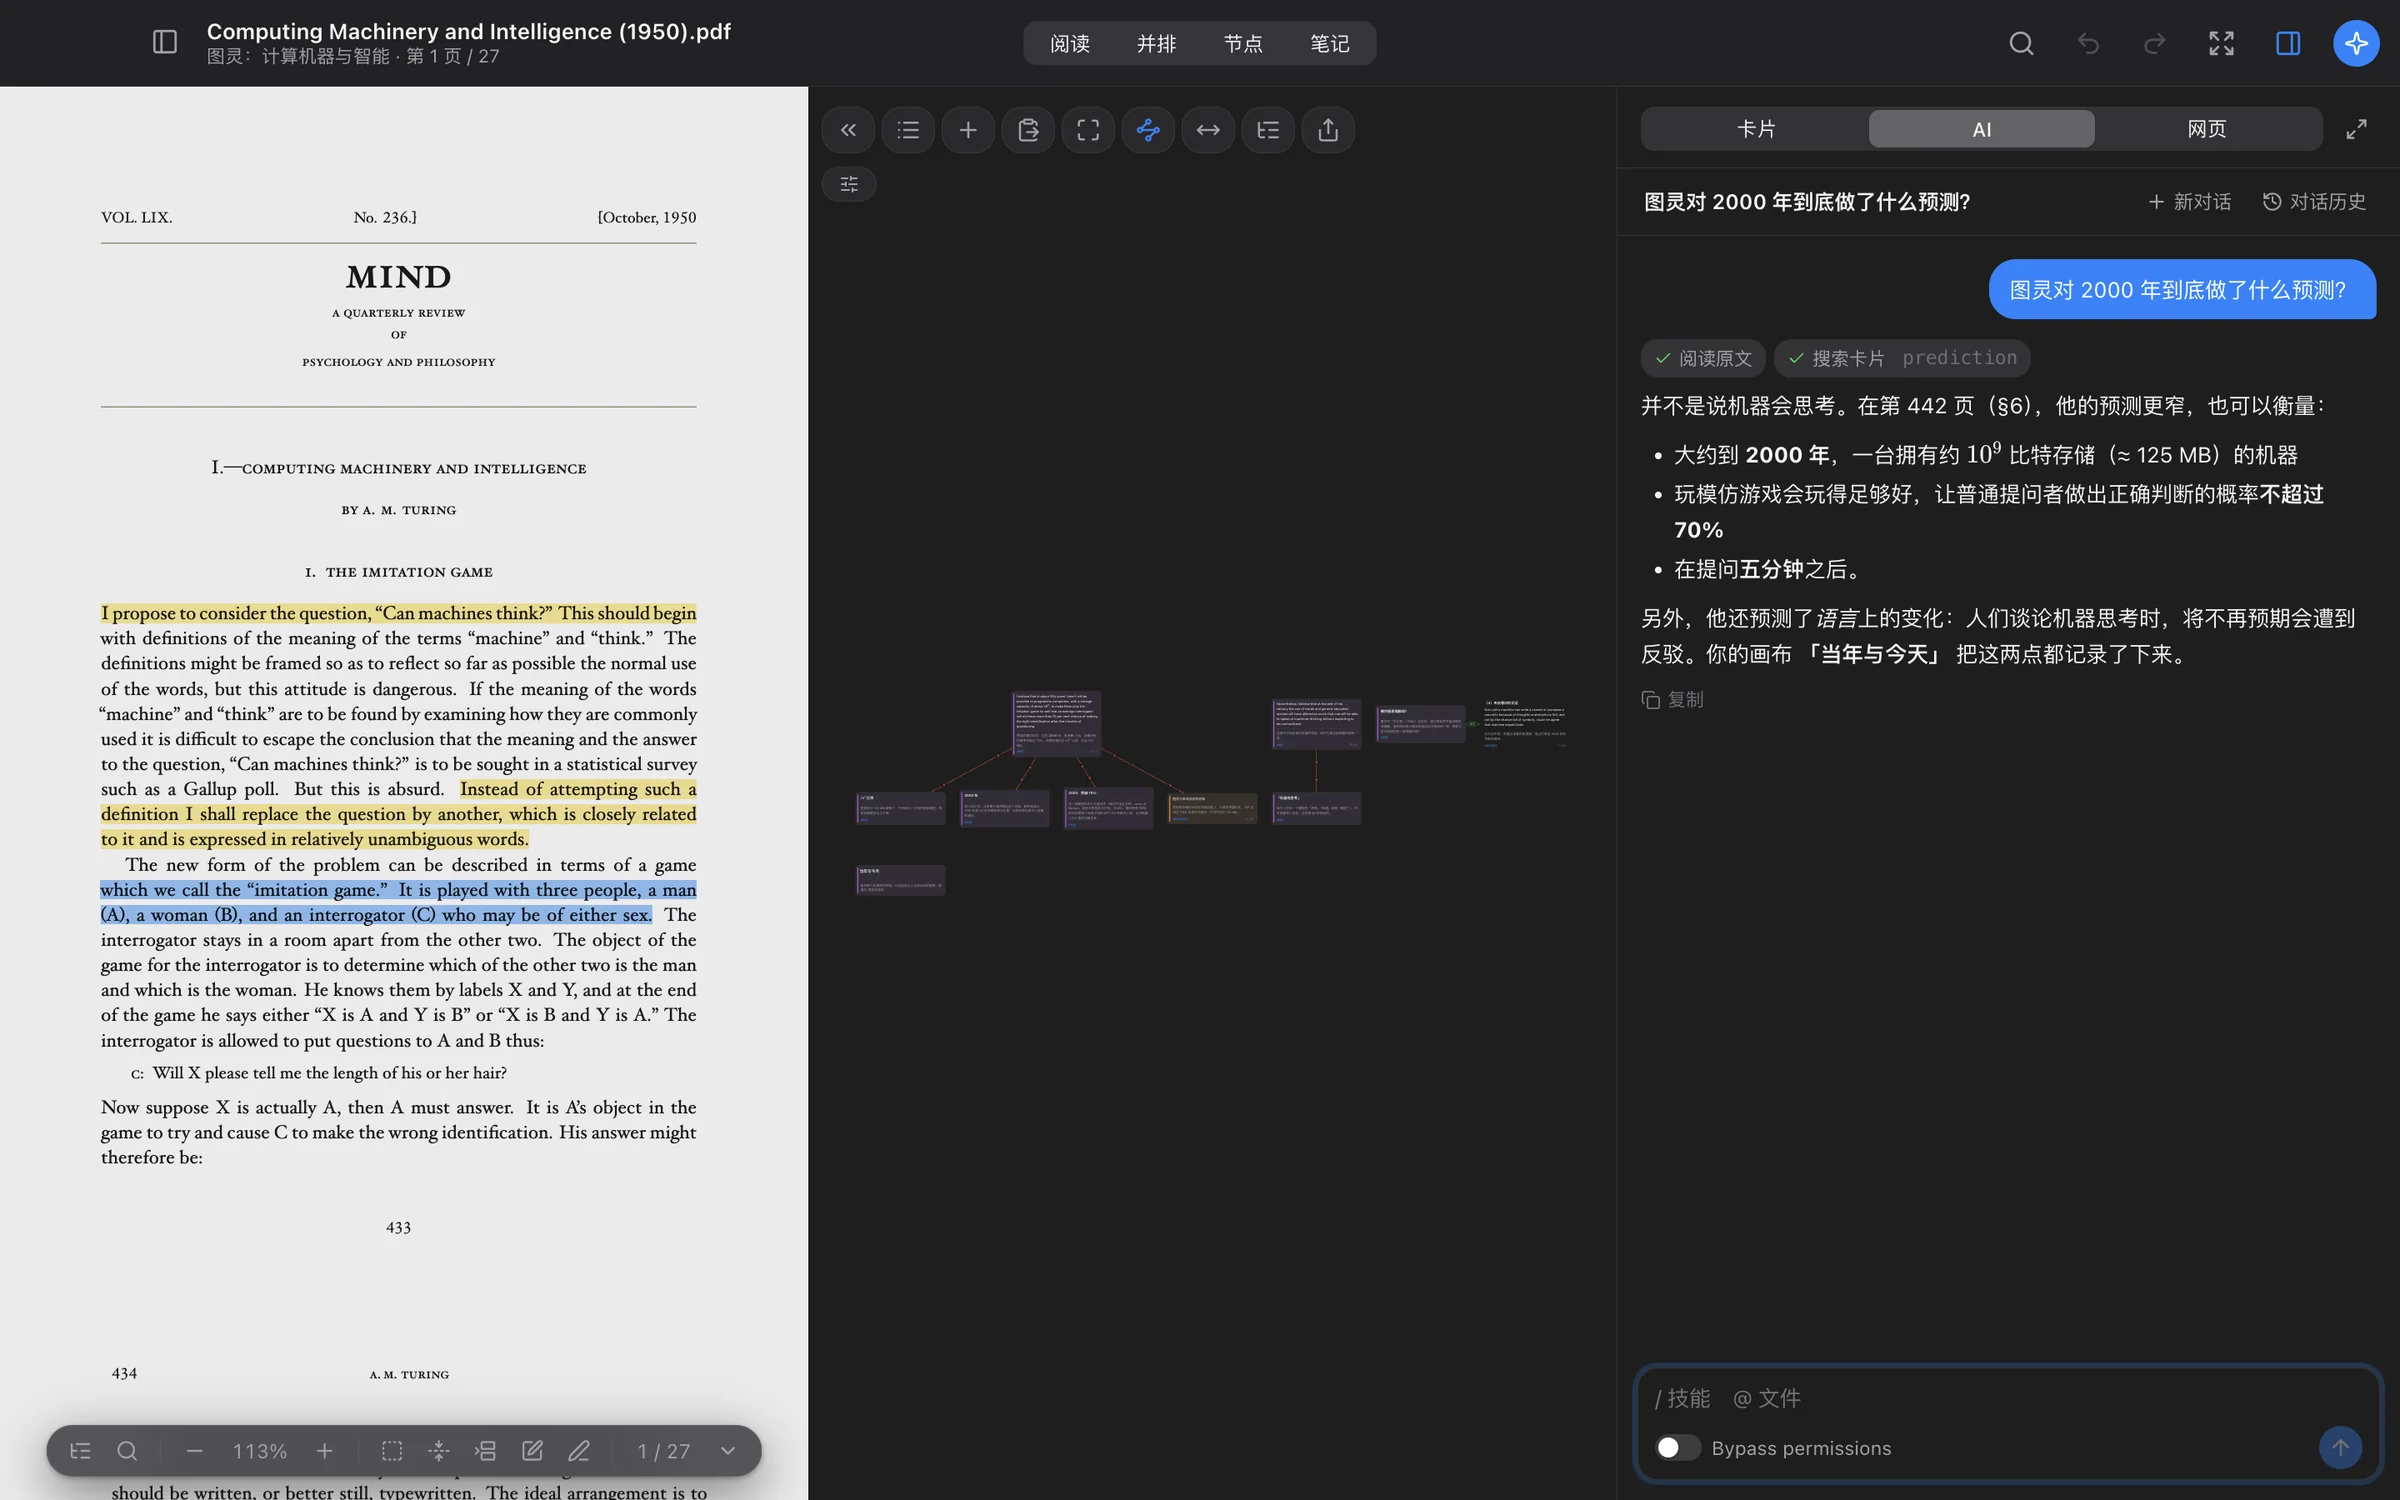Open the canvas list view icon

point(908,130)
